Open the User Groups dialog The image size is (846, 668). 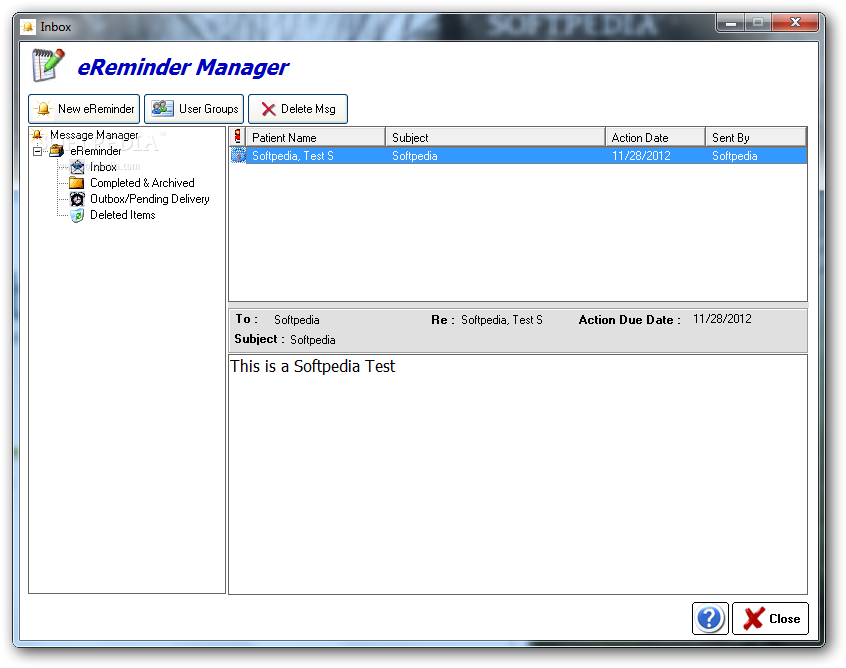tap(194, 109)
